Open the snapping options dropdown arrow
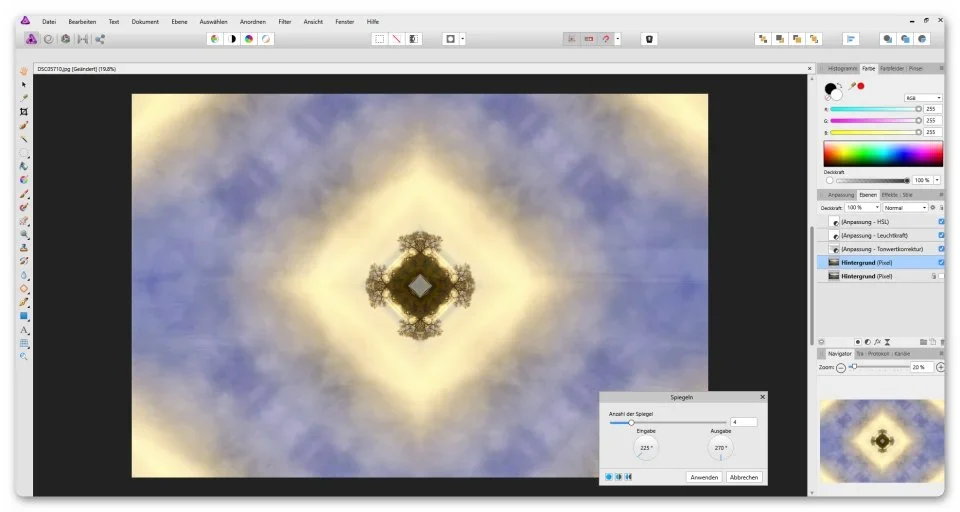960x512 pixels. (617, 39)
